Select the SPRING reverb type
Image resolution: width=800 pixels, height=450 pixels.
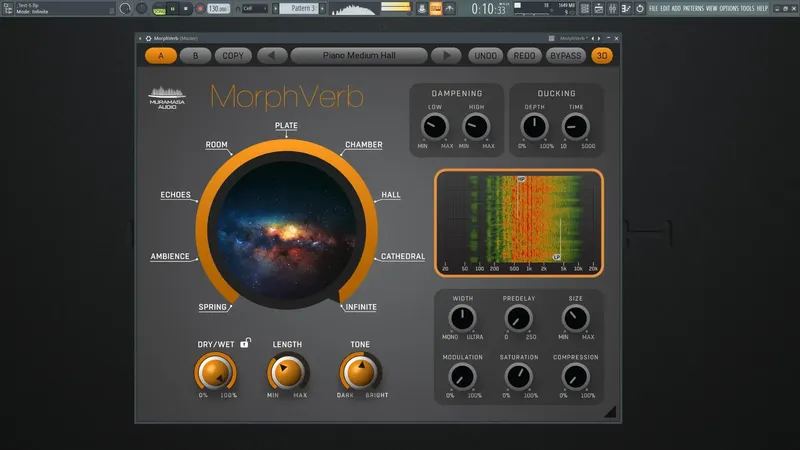point(212,307)
